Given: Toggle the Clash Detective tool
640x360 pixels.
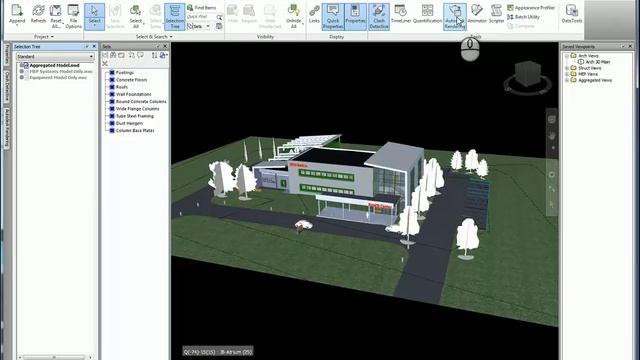Looking at the screenshot, I should coord(379,16).
